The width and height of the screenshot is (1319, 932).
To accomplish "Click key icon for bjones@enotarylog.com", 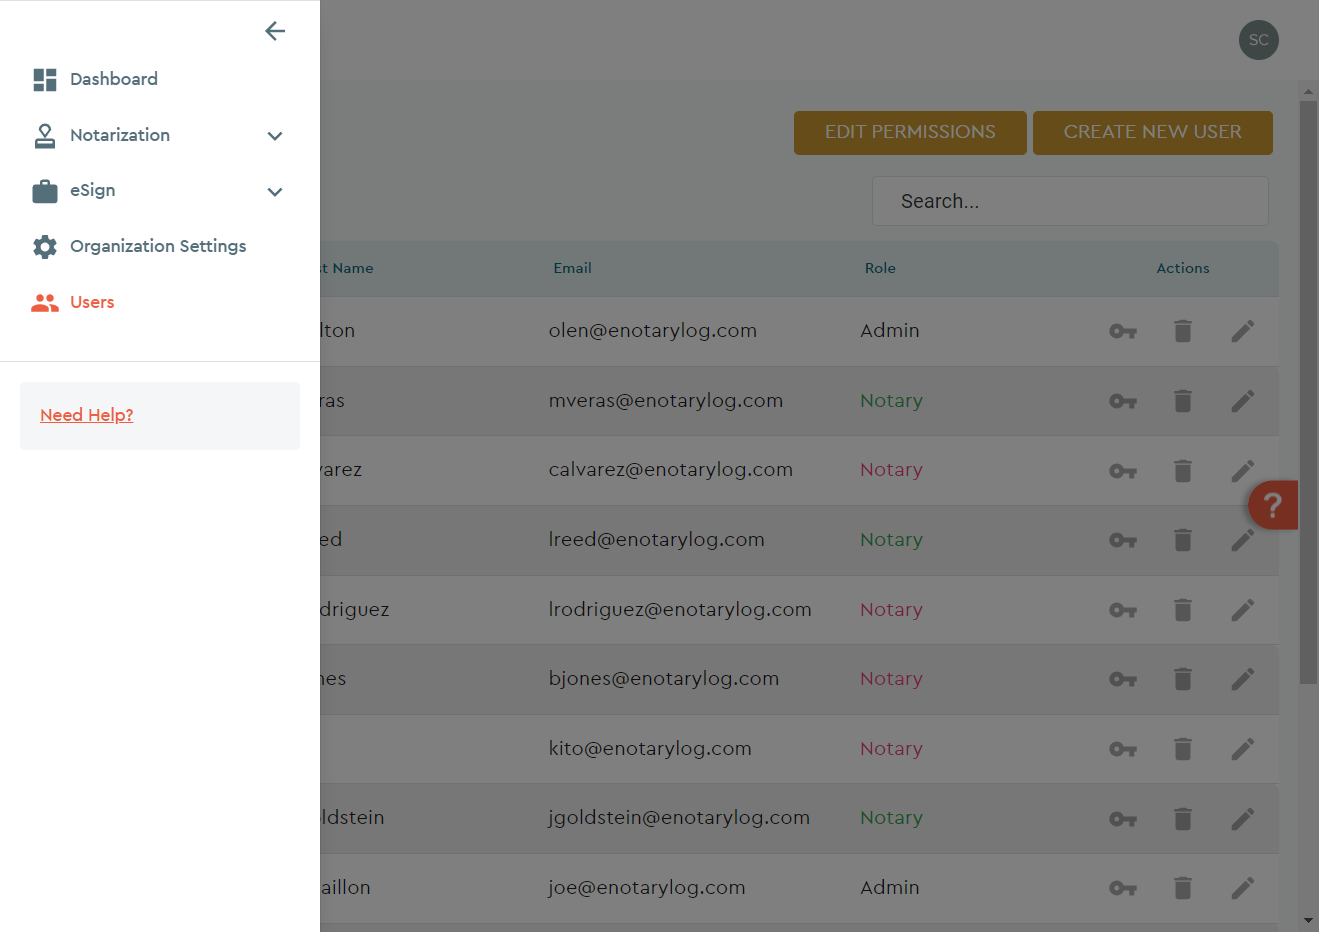I will pyautogui.click(x=1123, y=679).
